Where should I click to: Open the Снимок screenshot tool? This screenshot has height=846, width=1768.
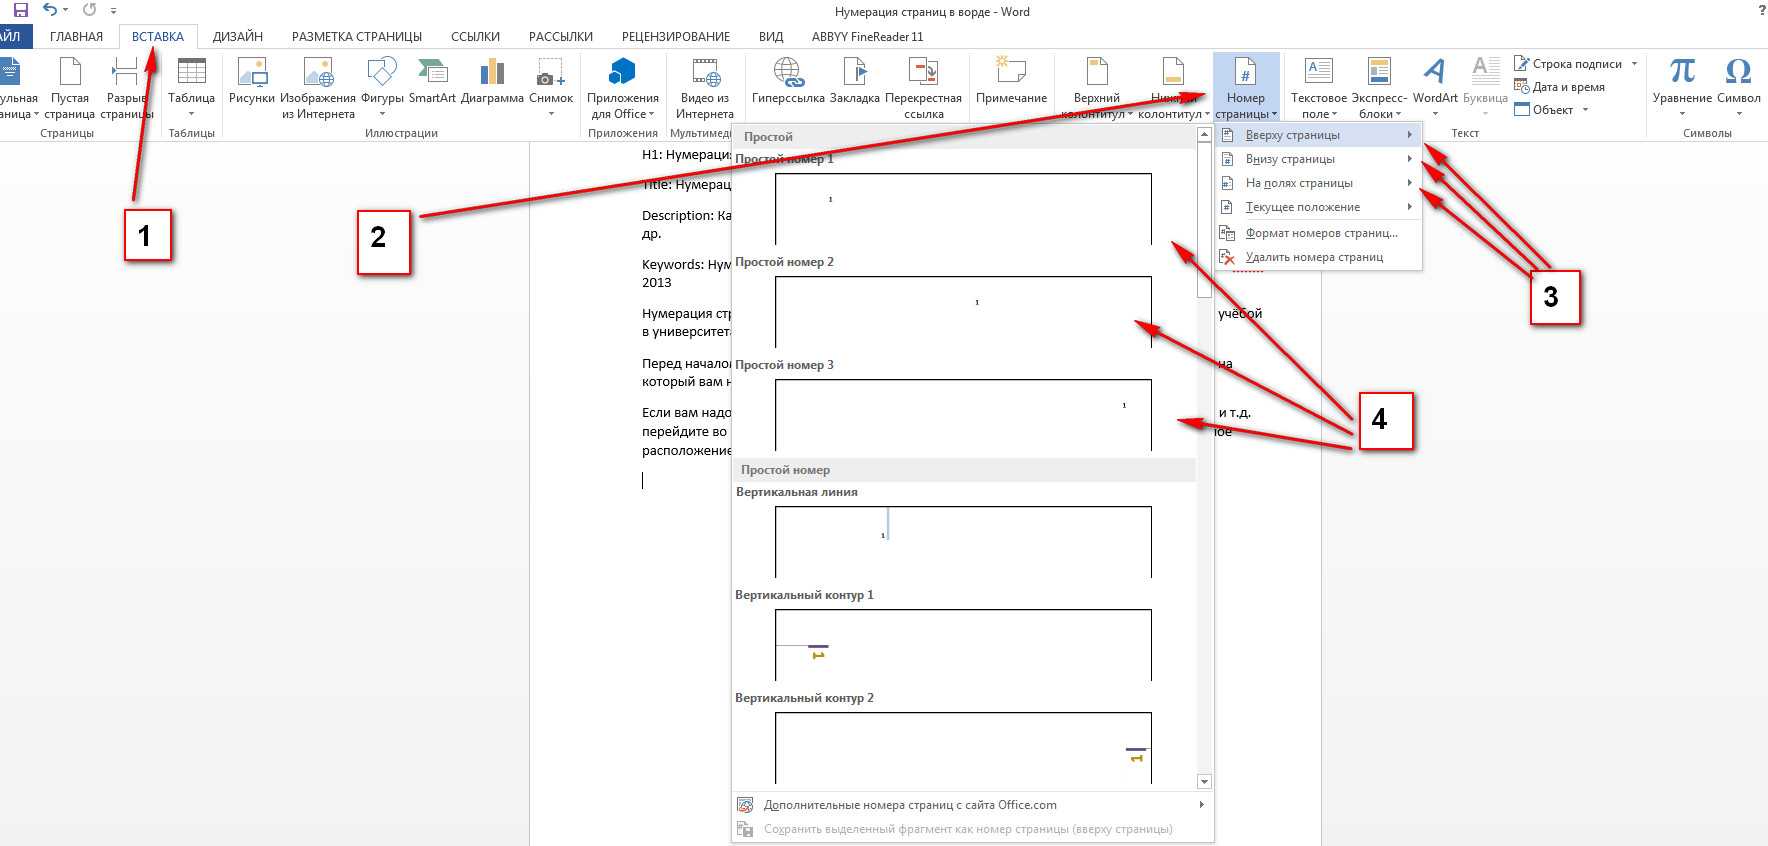[551, 88]
